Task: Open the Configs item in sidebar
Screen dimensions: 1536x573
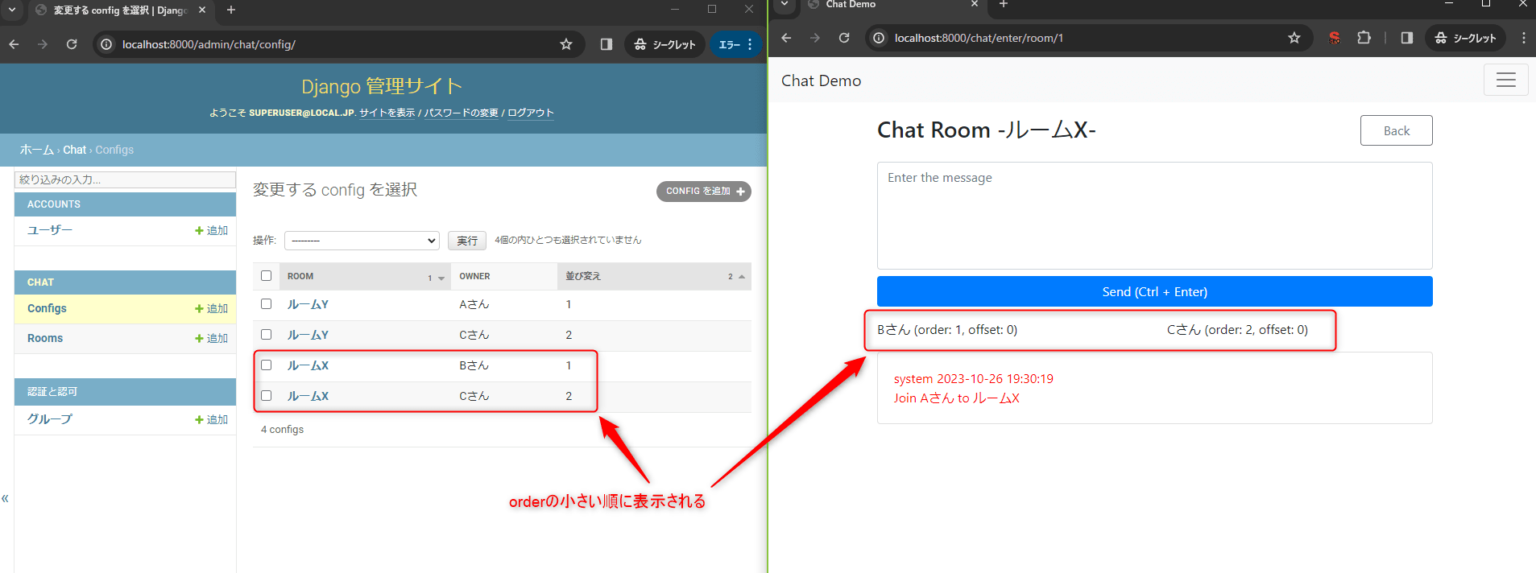Action: [47, 309]
